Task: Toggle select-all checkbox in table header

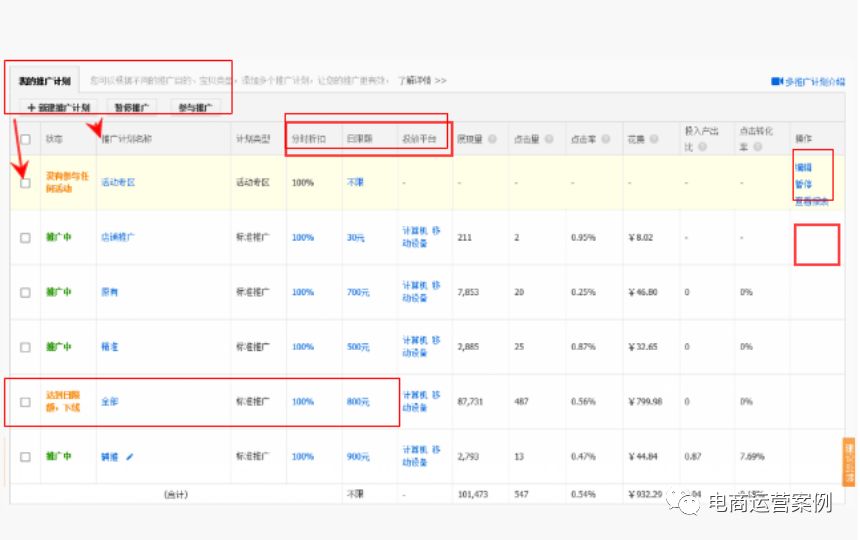Action: [x=25, y=139]
